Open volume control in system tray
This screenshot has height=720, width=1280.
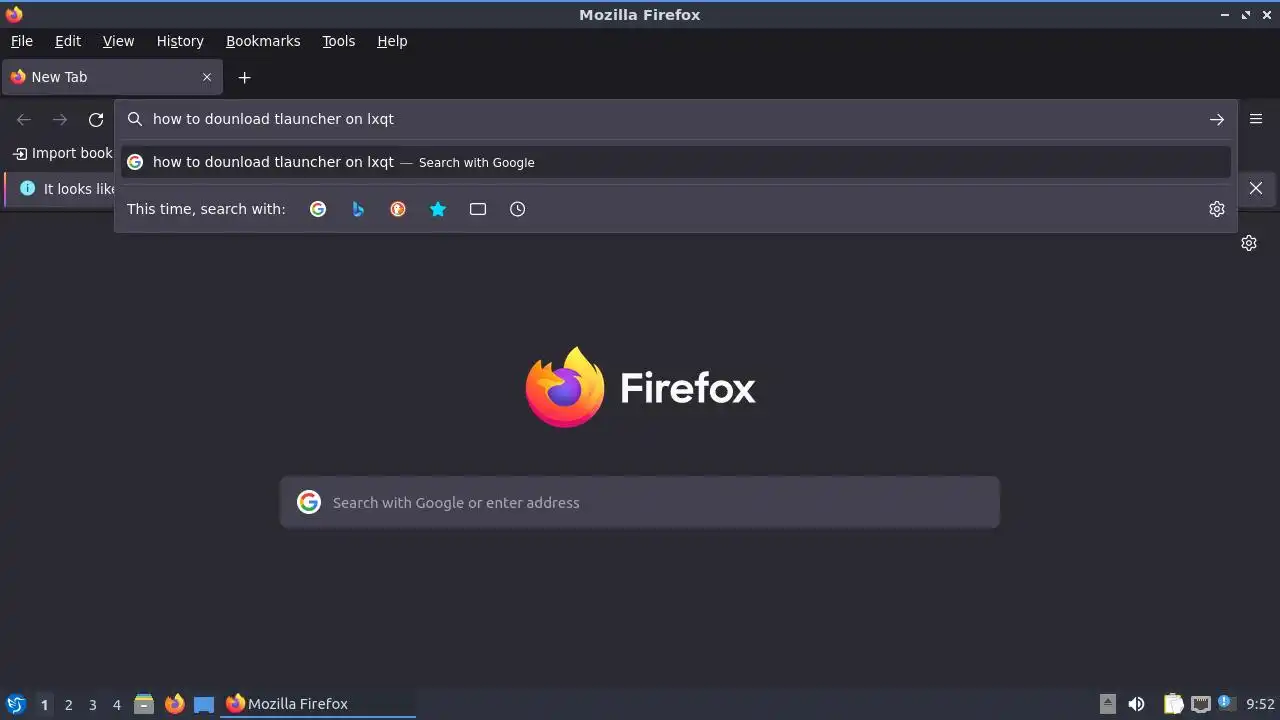pyautogui.click(x=1136, y=704)
